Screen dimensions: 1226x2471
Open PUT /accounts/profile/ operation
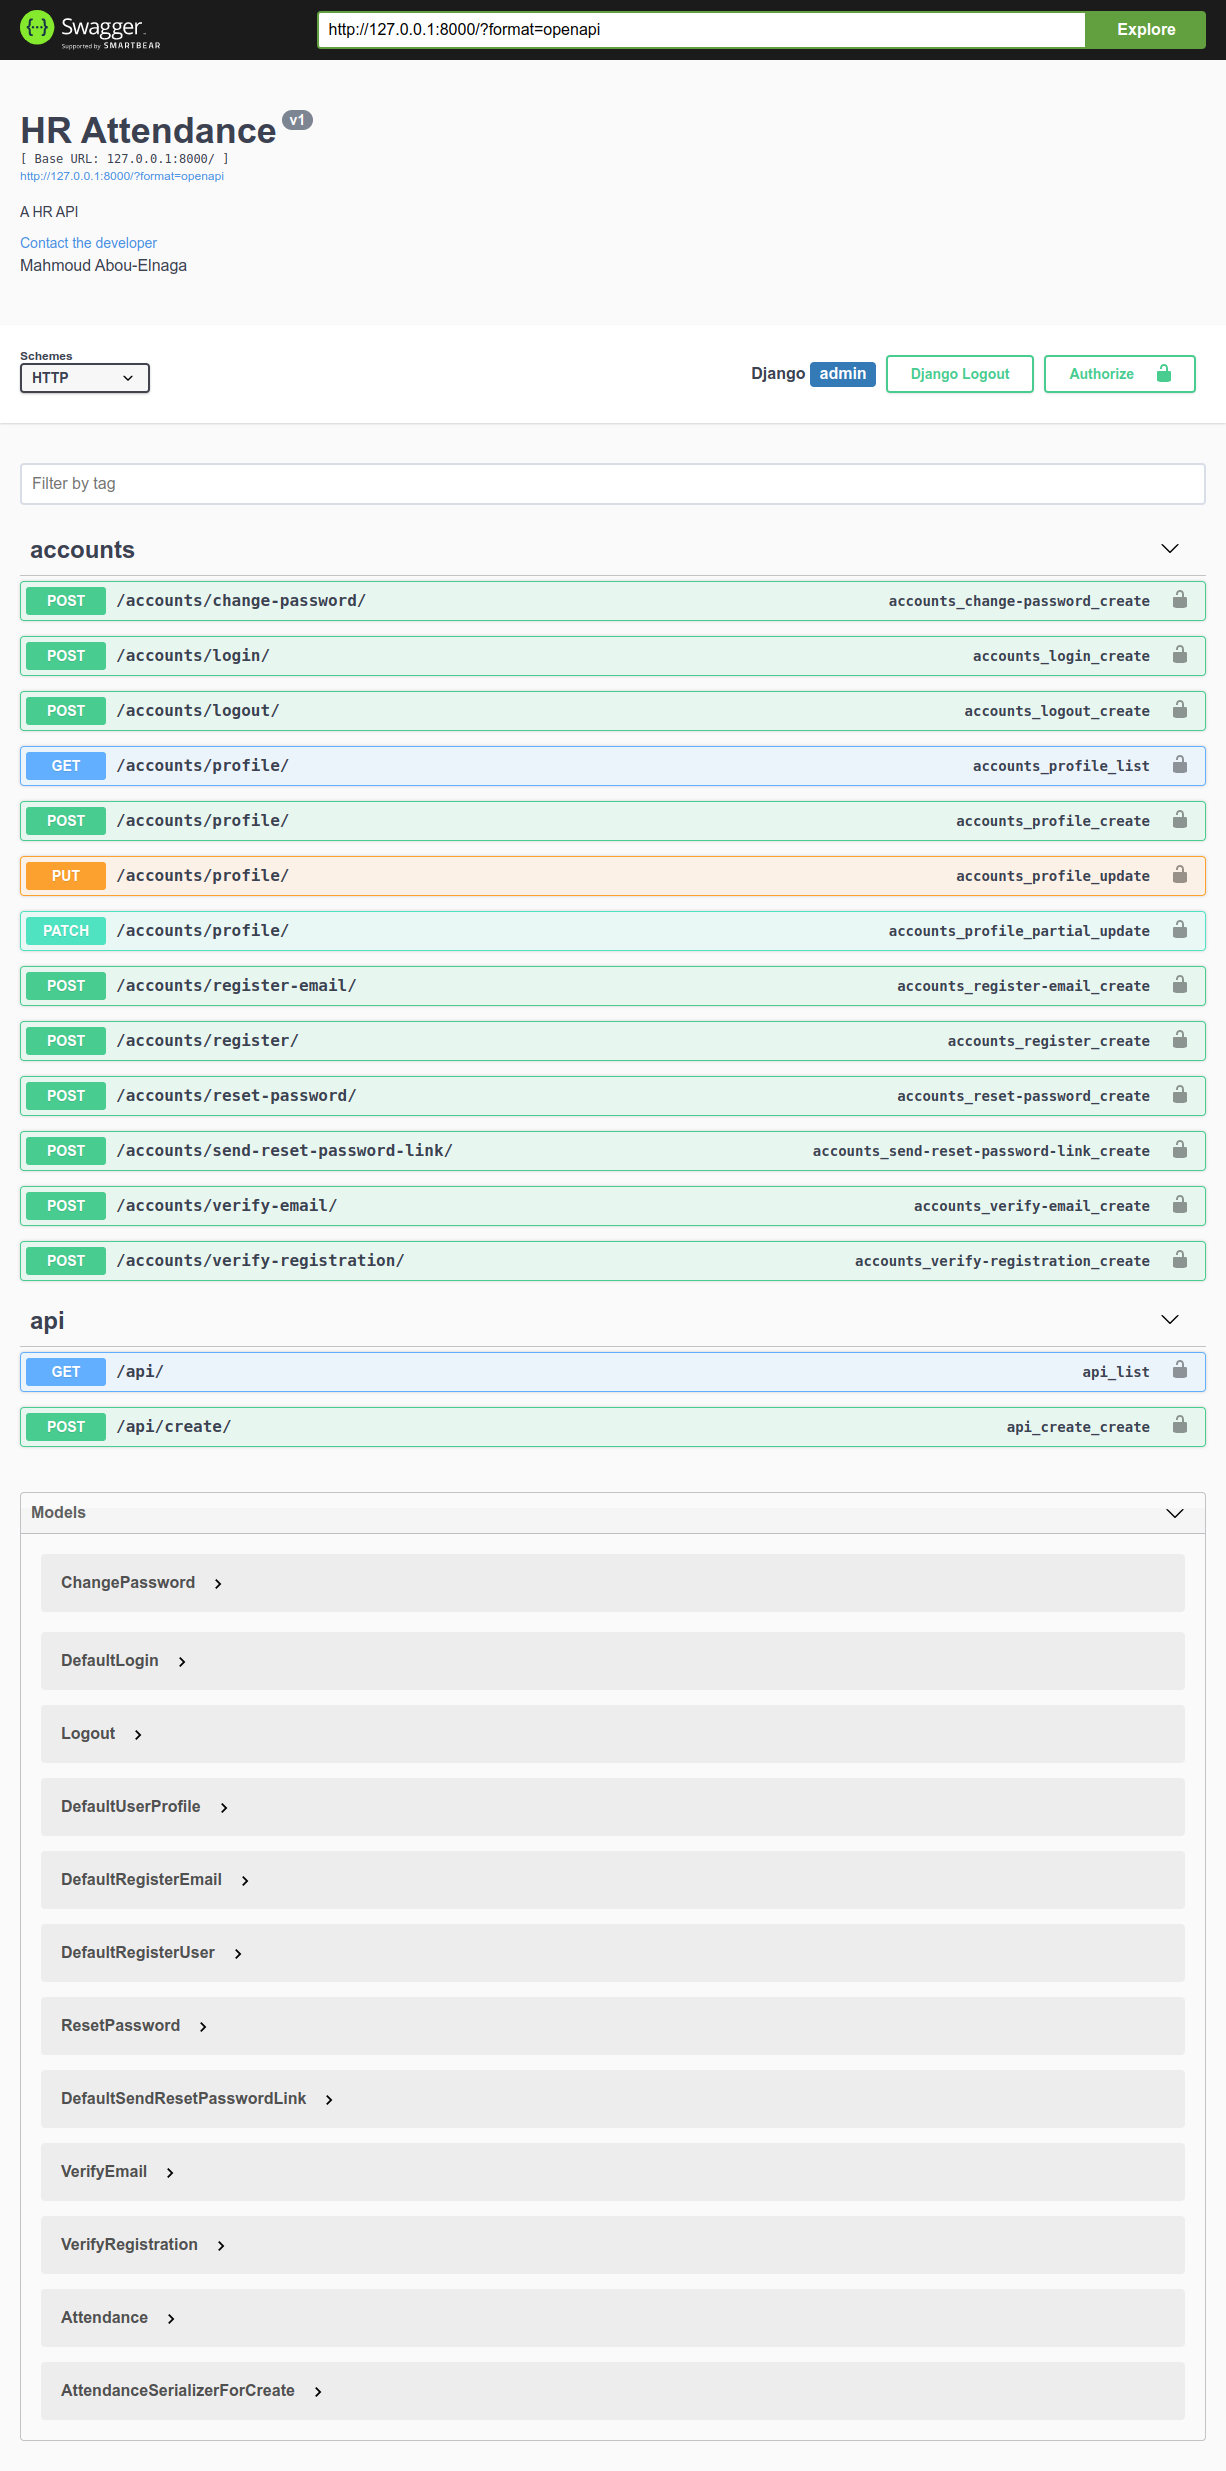click(x=612, y=876)
